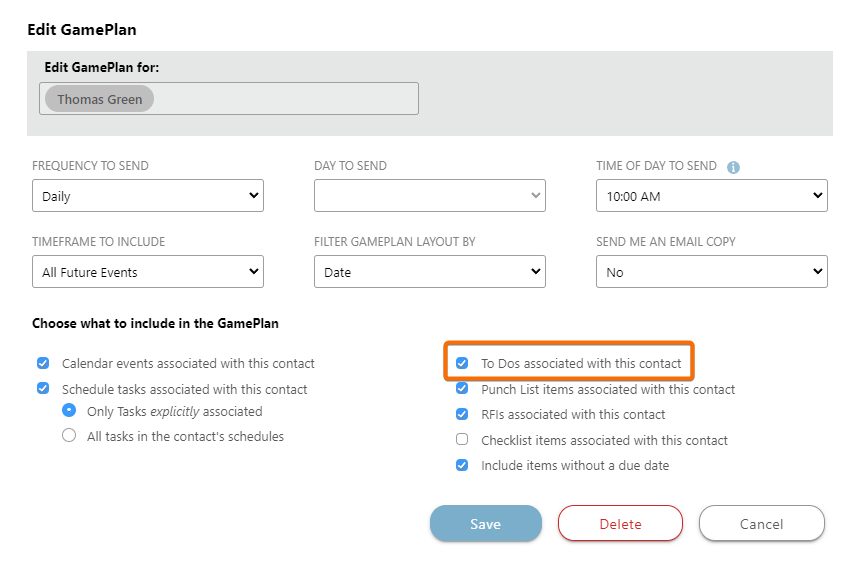Toggle To Dos associated with this contact

pyautogui.click(x=462, y=364)
